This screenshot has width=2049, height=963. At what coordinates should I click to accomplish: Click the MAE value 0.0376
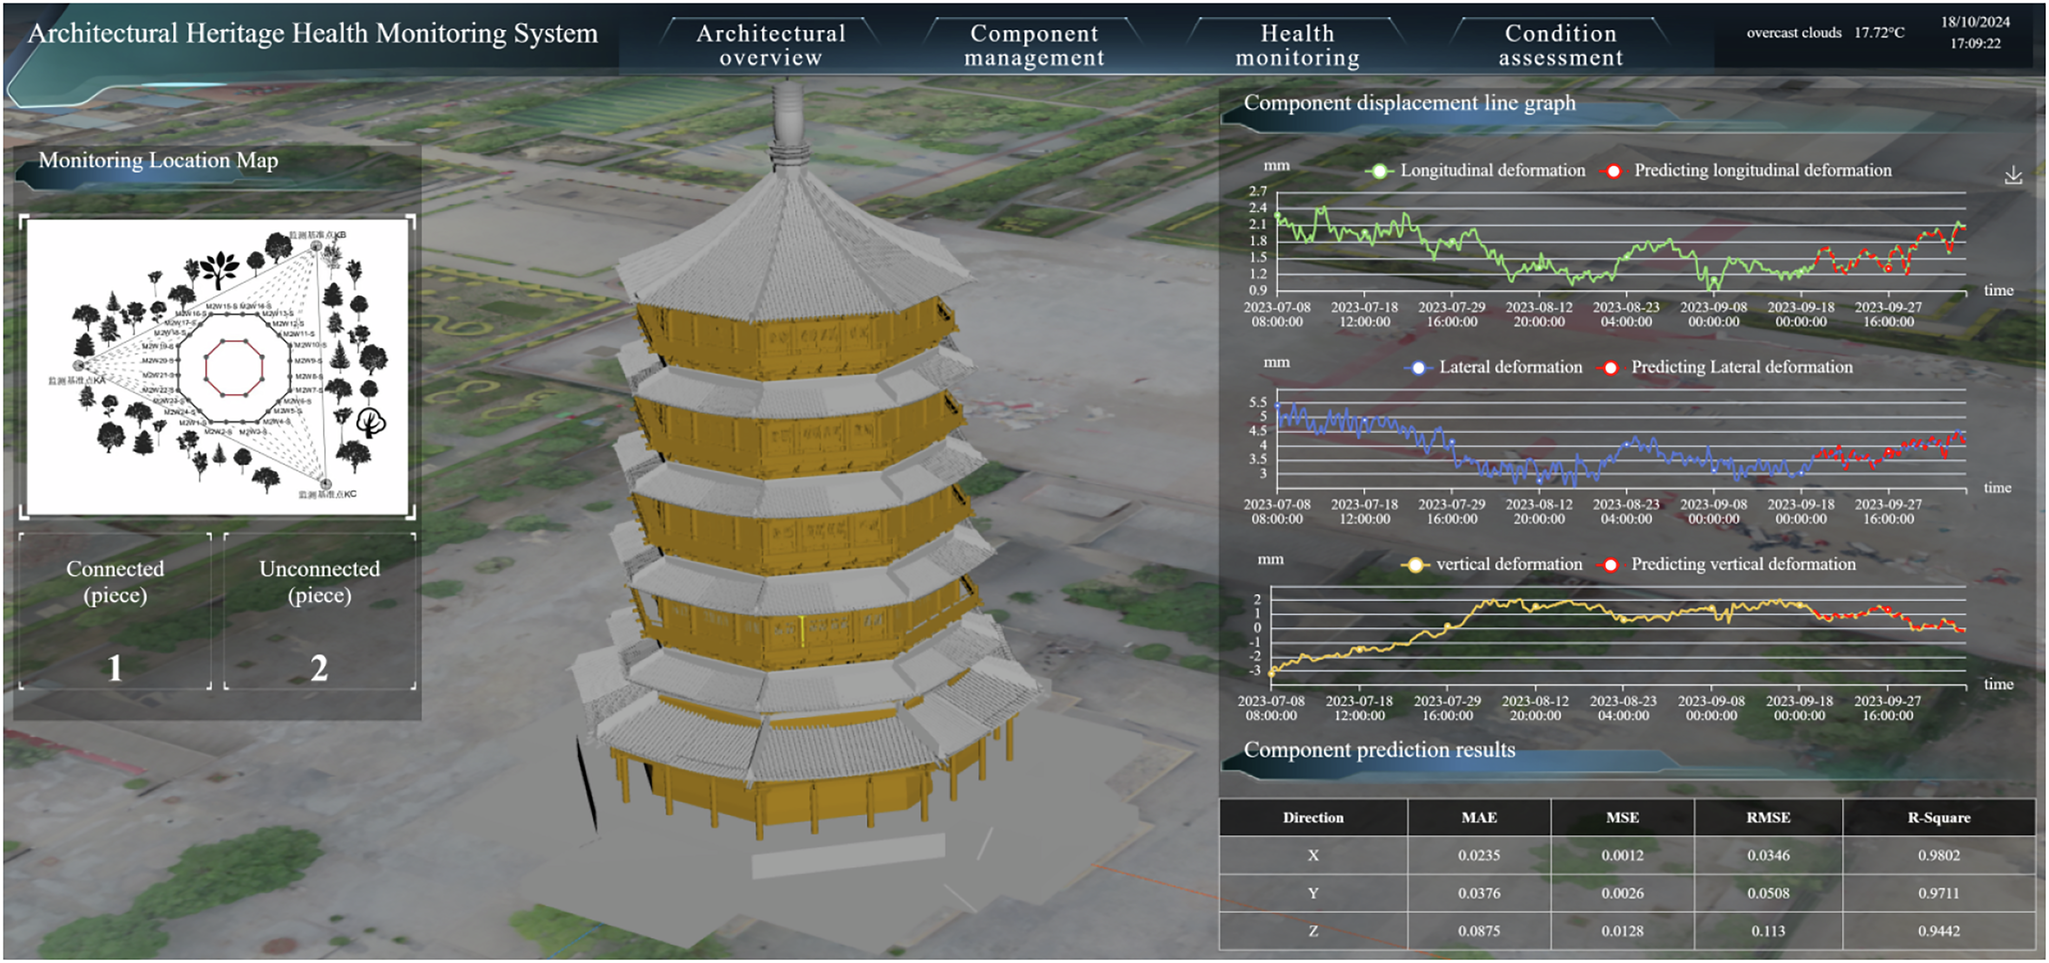coord(1479,893)
